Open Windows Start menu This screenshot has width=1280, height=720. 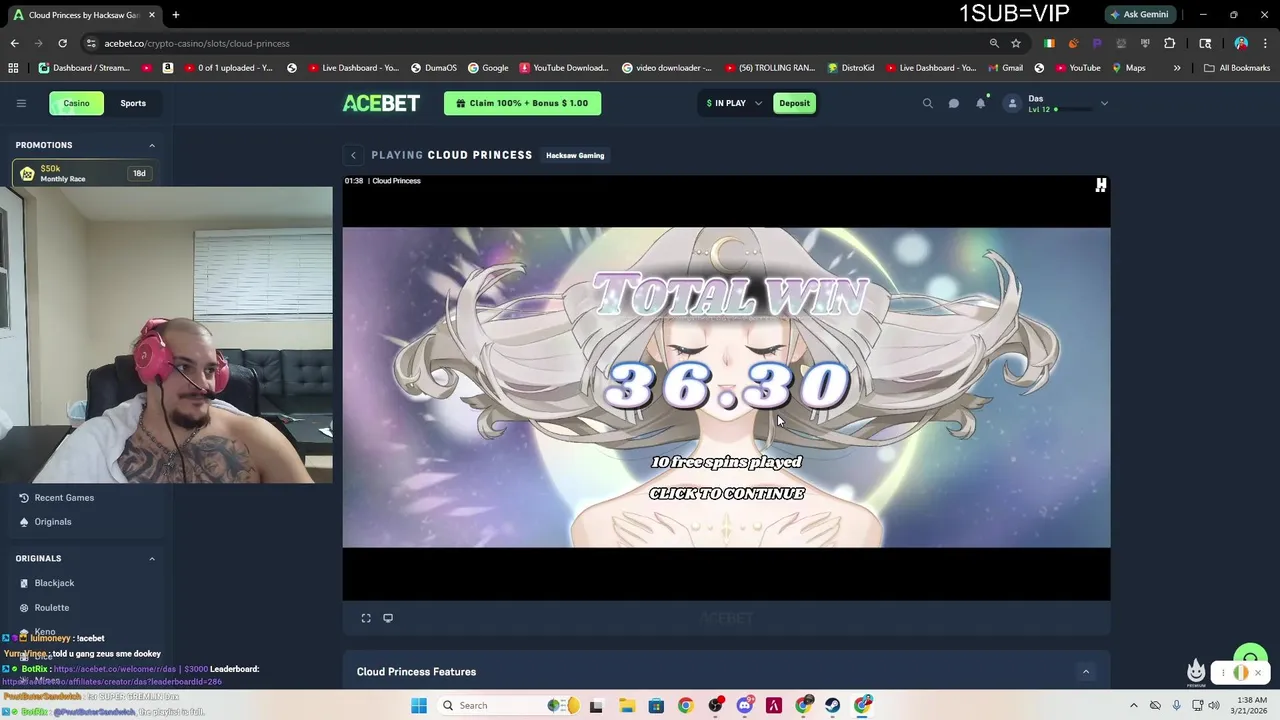pyautogui.click(x=419, y=705)
